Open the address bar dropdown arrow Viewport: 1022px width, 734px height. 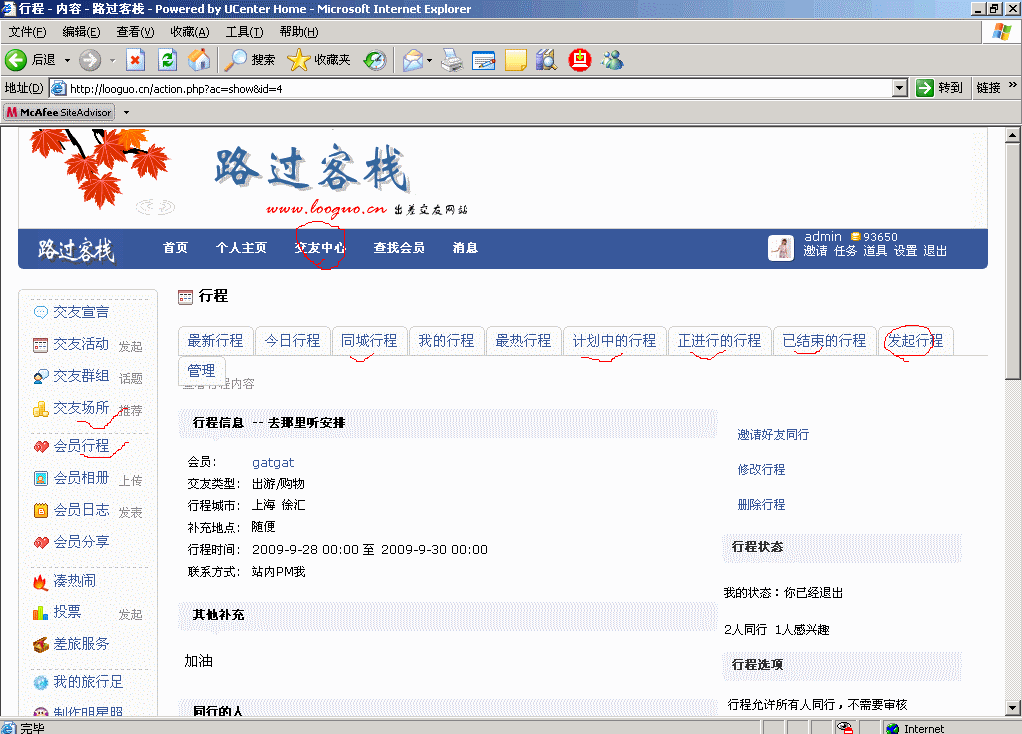point(899,88)
